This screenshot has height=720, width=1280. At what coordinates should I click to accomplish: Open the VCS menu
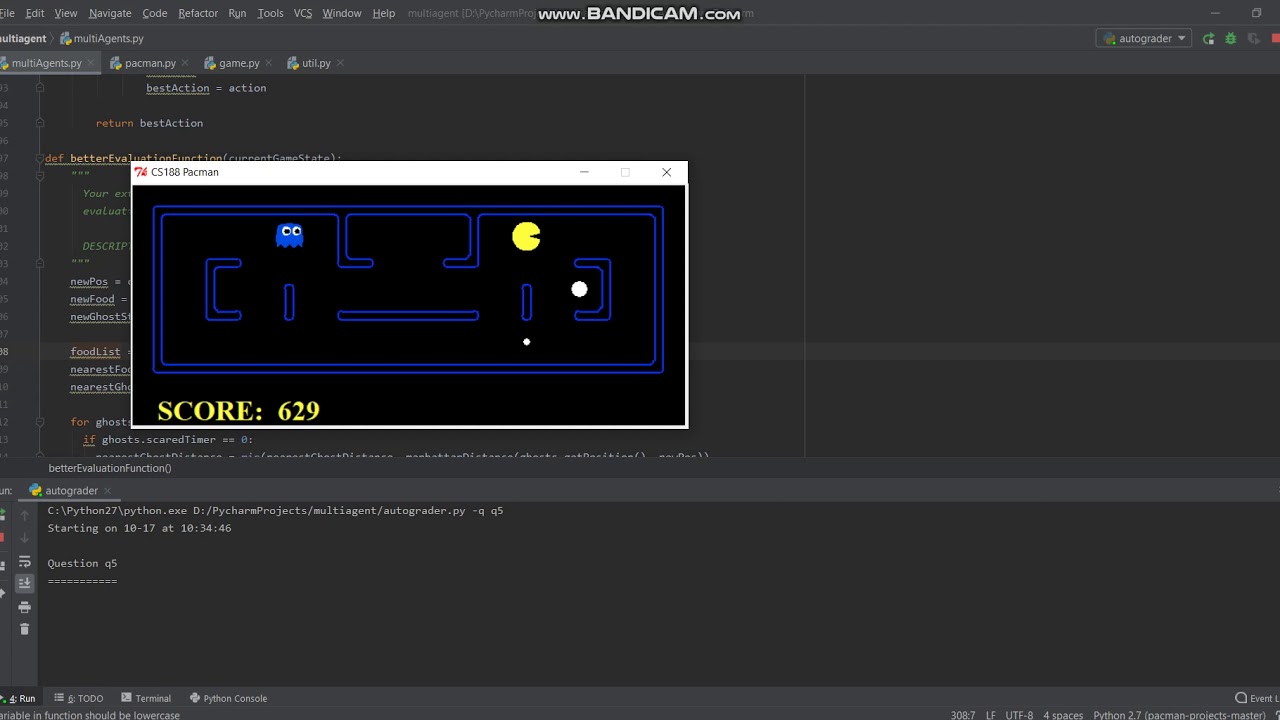coord(303,13)
